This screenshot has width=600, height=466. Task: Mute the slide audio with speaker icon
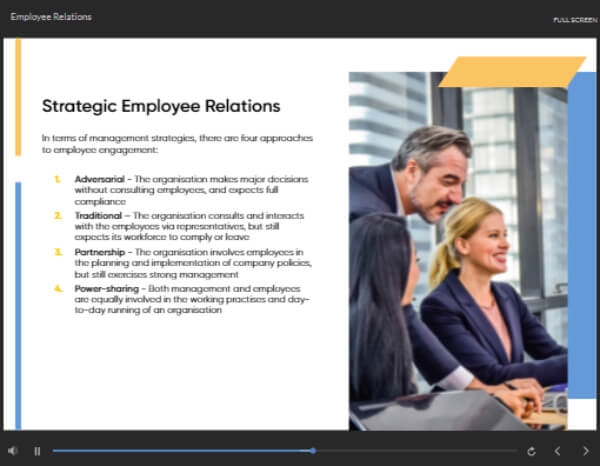[x=13, y=451]
